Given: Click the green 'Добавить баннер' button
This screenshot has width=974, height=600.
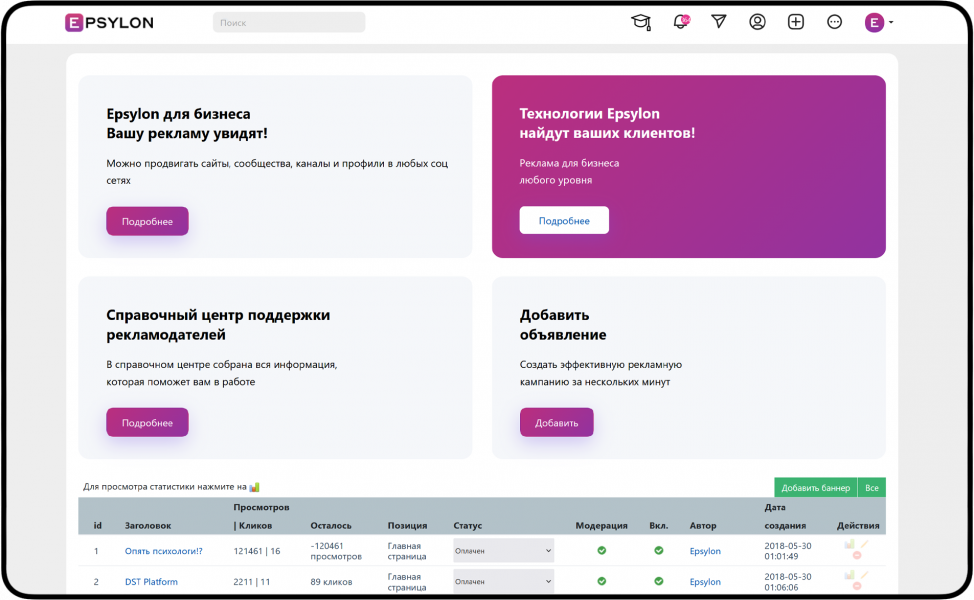Looking at the screenshot, I should click(816, 488).
